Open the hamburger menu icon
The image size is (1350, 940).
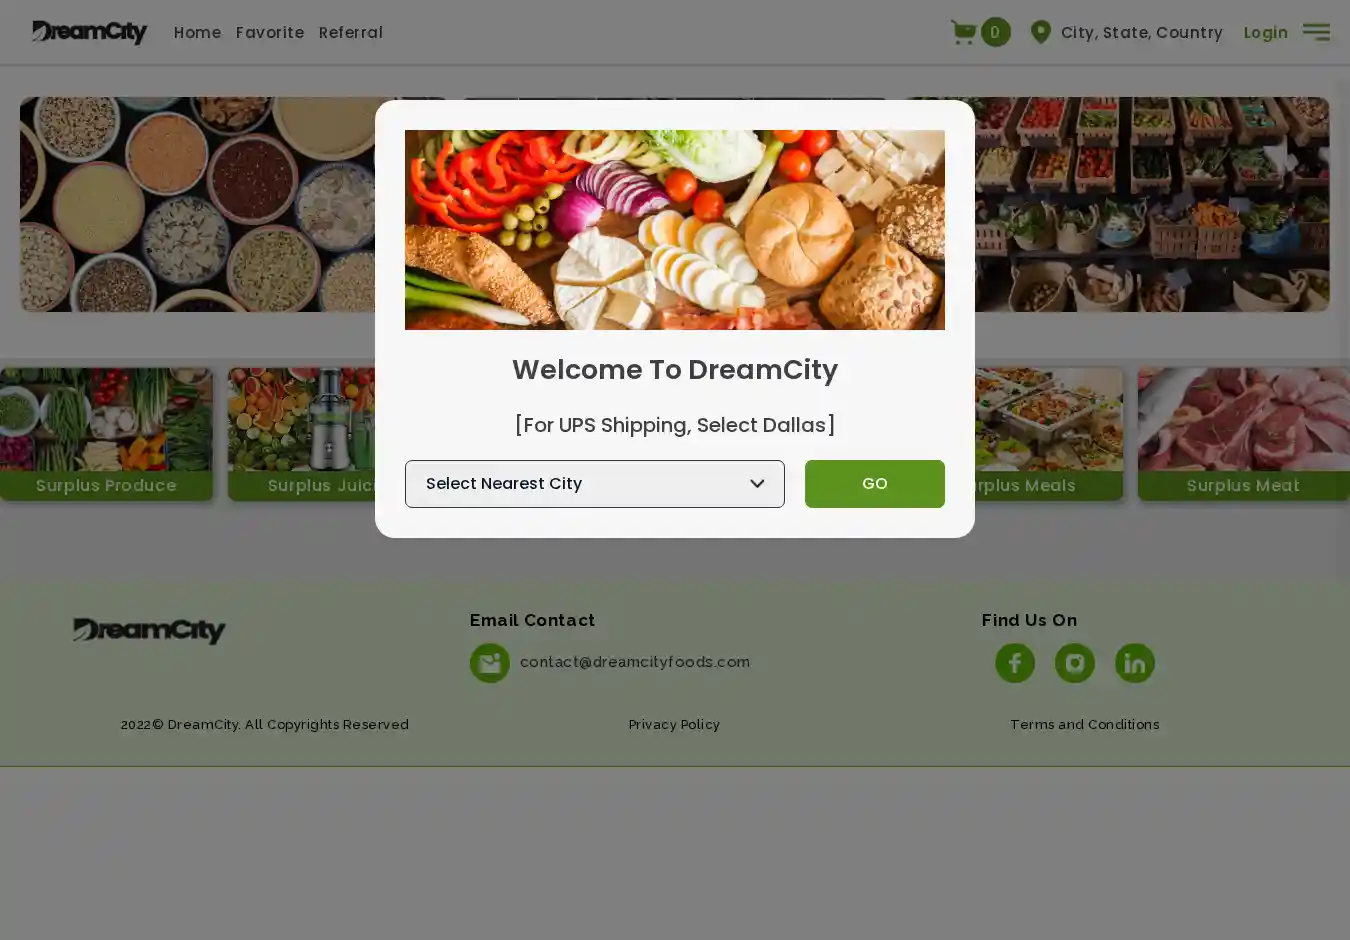1316,32
